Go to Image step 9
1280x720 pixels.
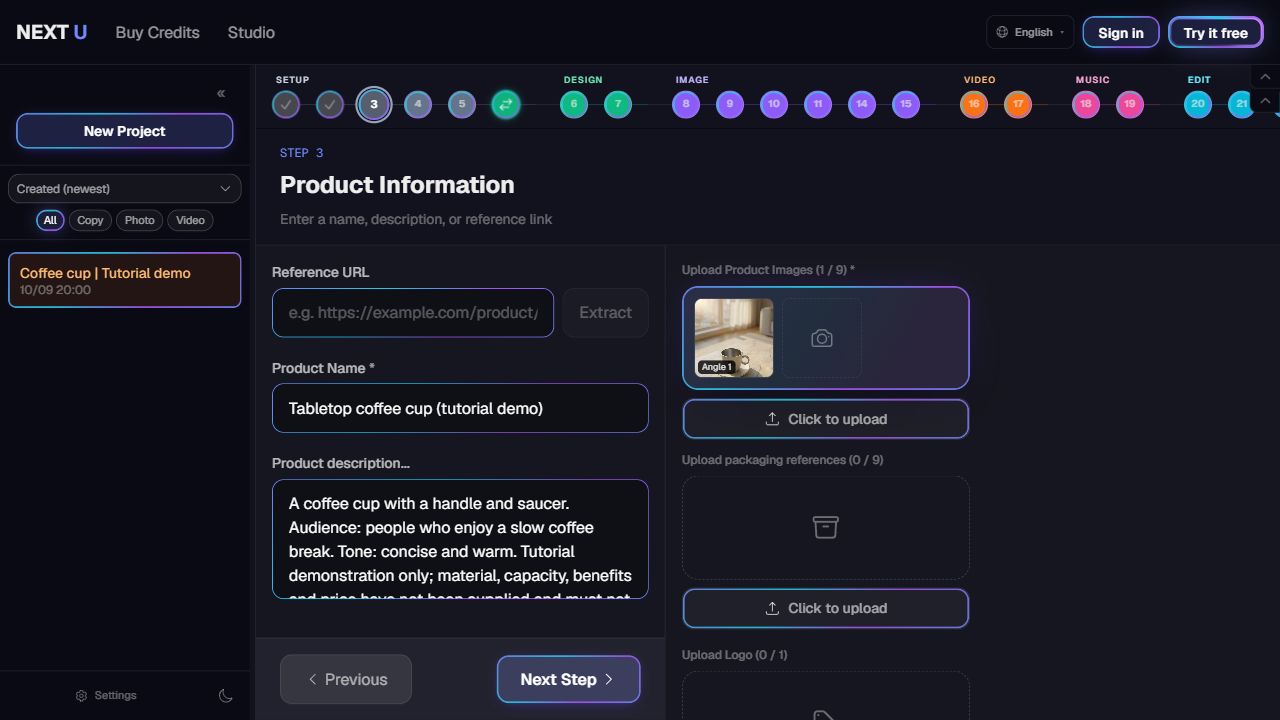(730, 104)
